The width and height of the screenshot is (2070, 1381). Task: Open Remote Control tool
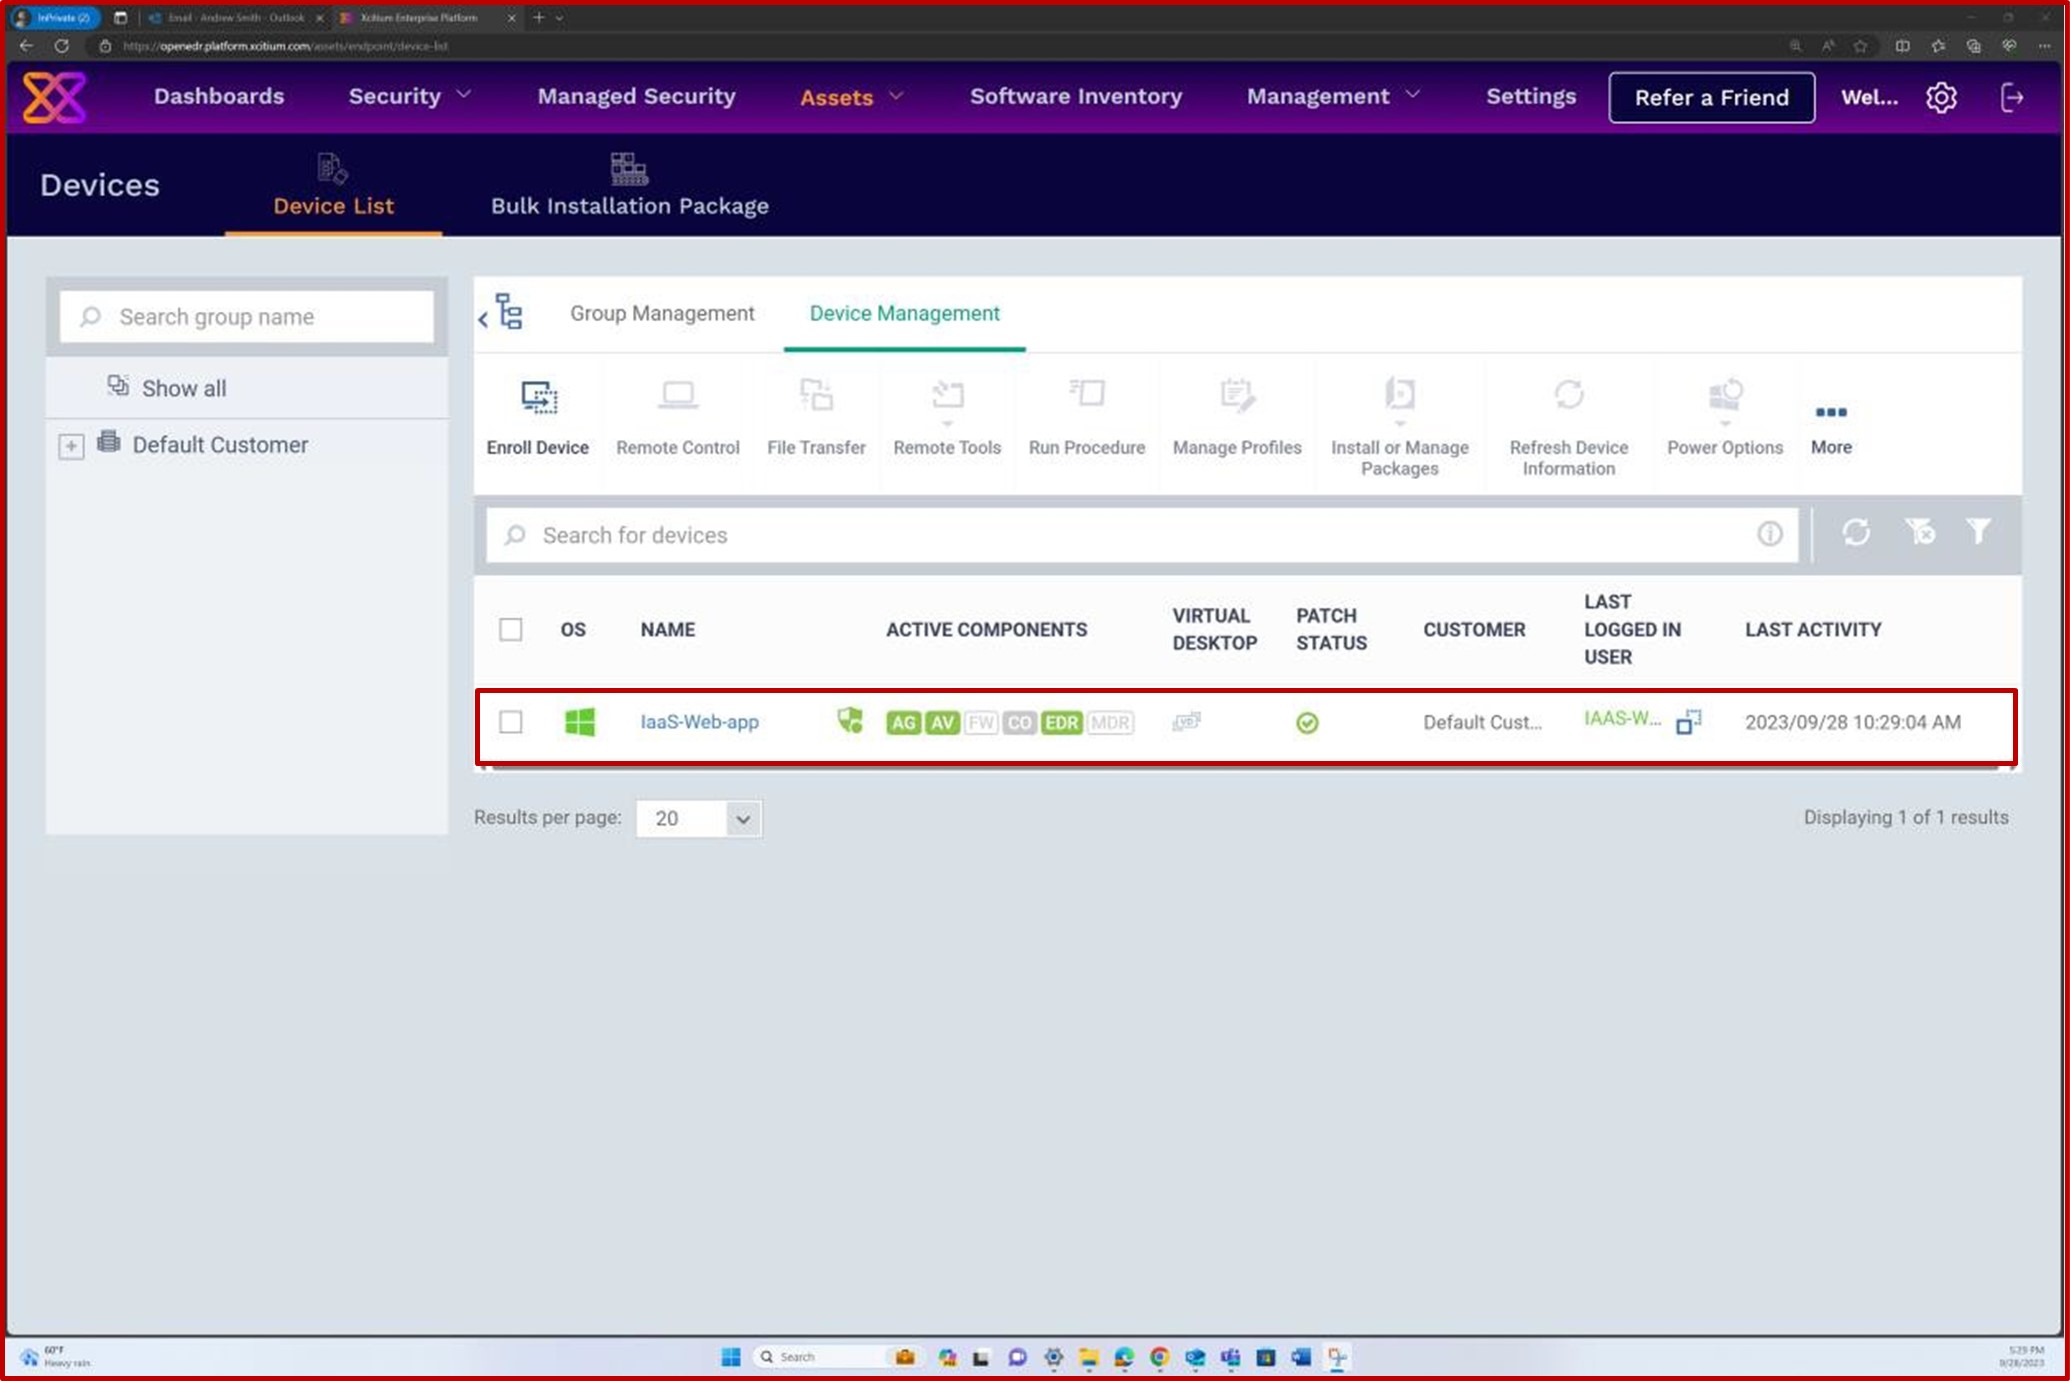677,413
